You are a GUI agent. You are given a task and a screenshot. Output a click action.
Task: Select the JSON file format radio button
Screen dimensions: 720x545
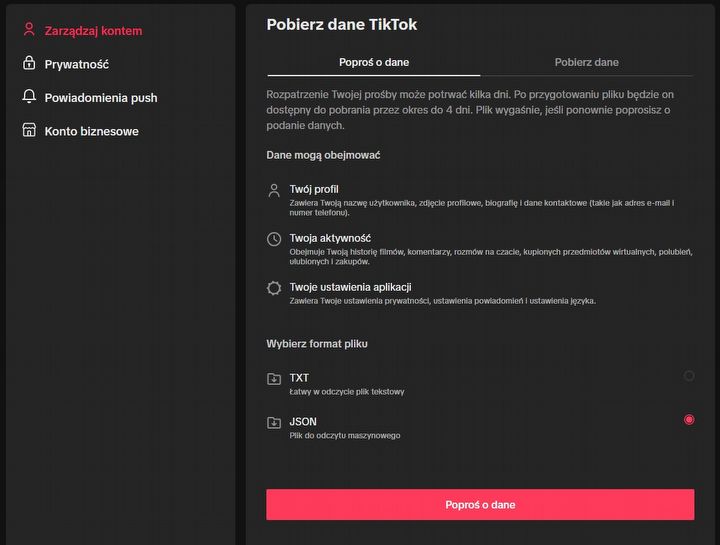689,420
